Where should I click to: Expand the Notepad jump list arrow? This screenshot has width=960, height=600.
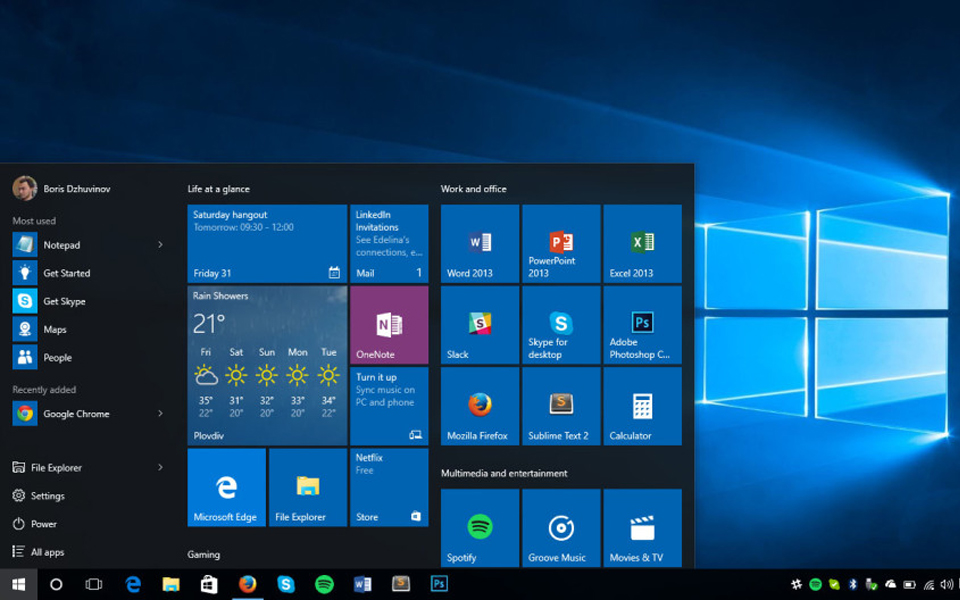[160, 245]
